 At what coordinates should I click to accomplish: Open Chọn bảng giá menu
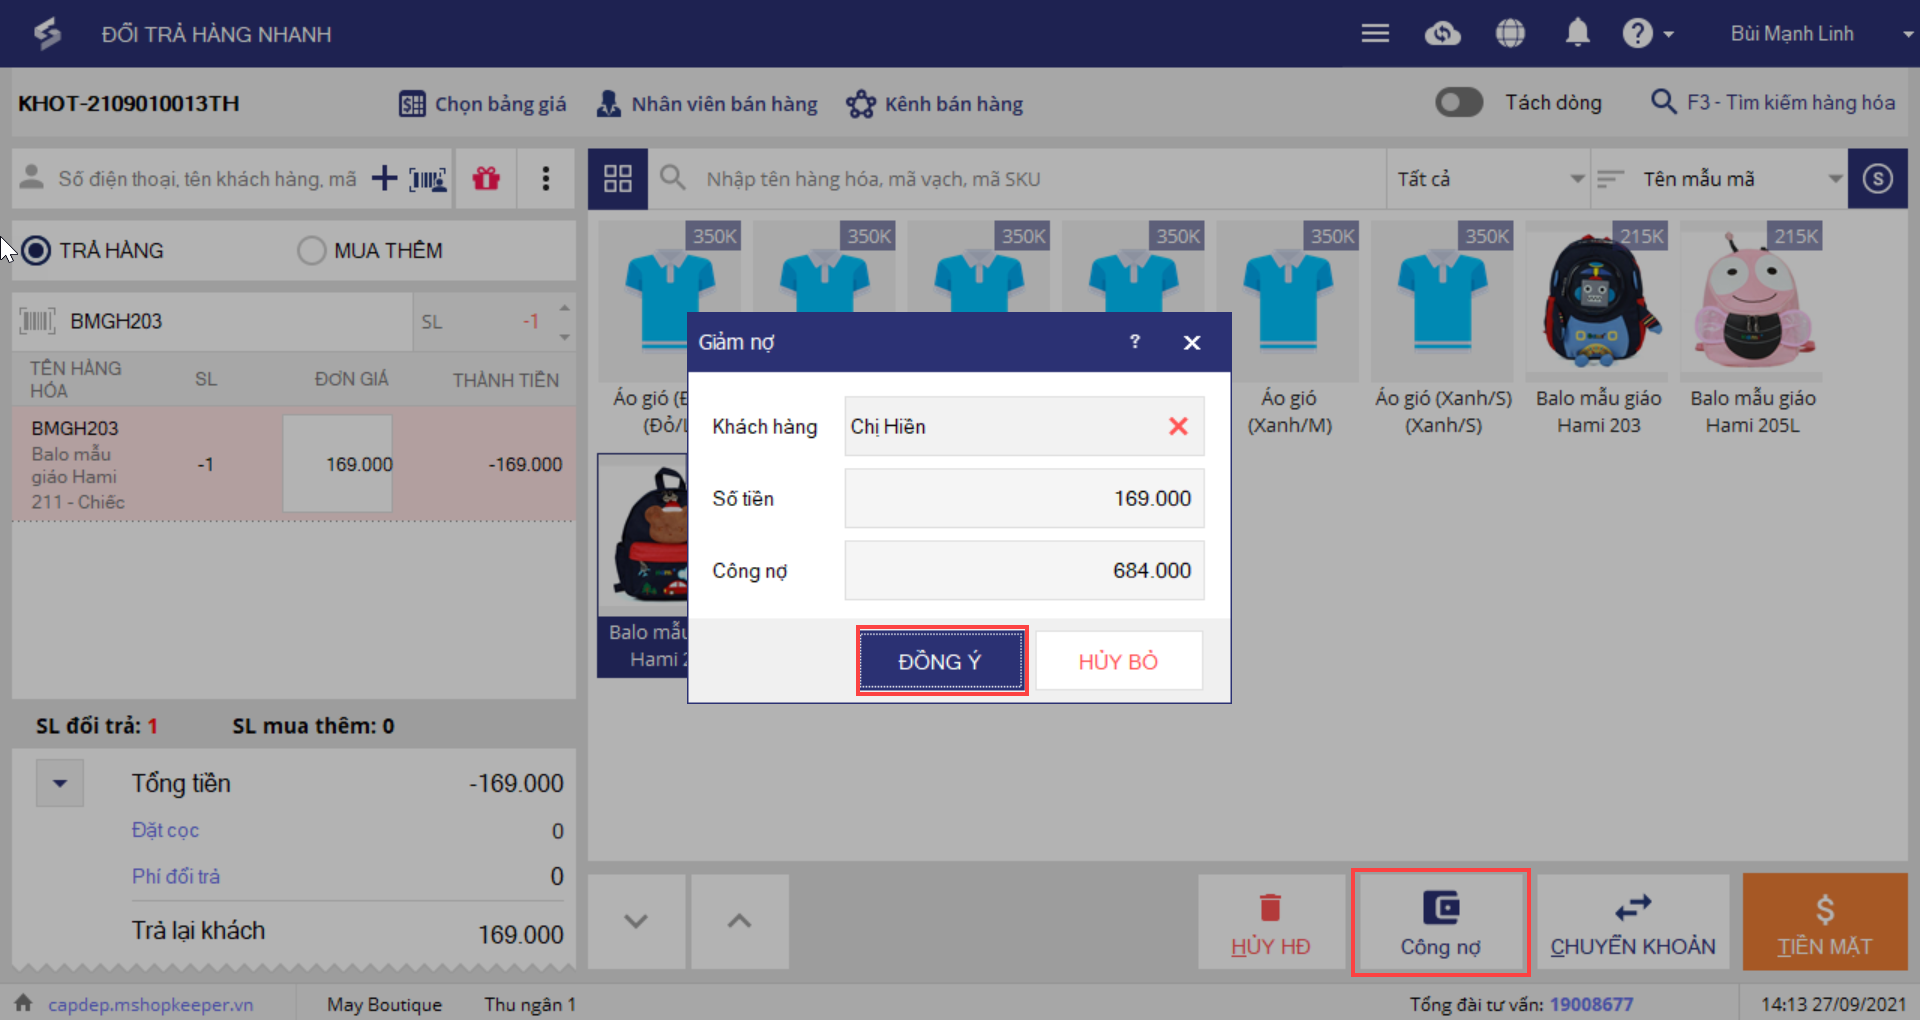tap(482, 104)
